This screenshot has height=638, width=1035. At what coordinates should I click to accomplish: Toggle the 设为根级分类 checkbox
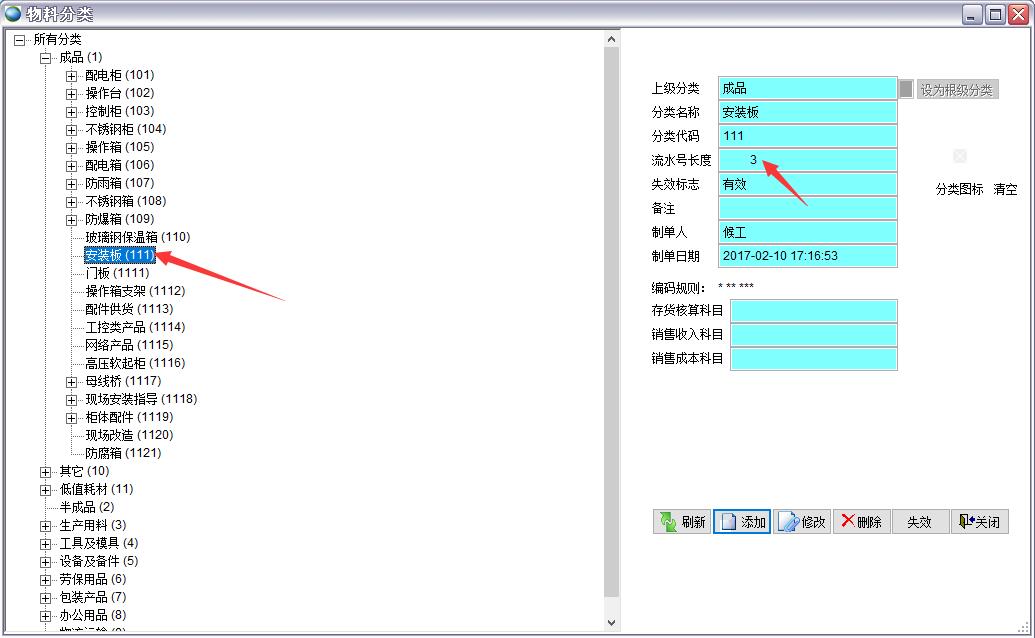pos(906,89)
